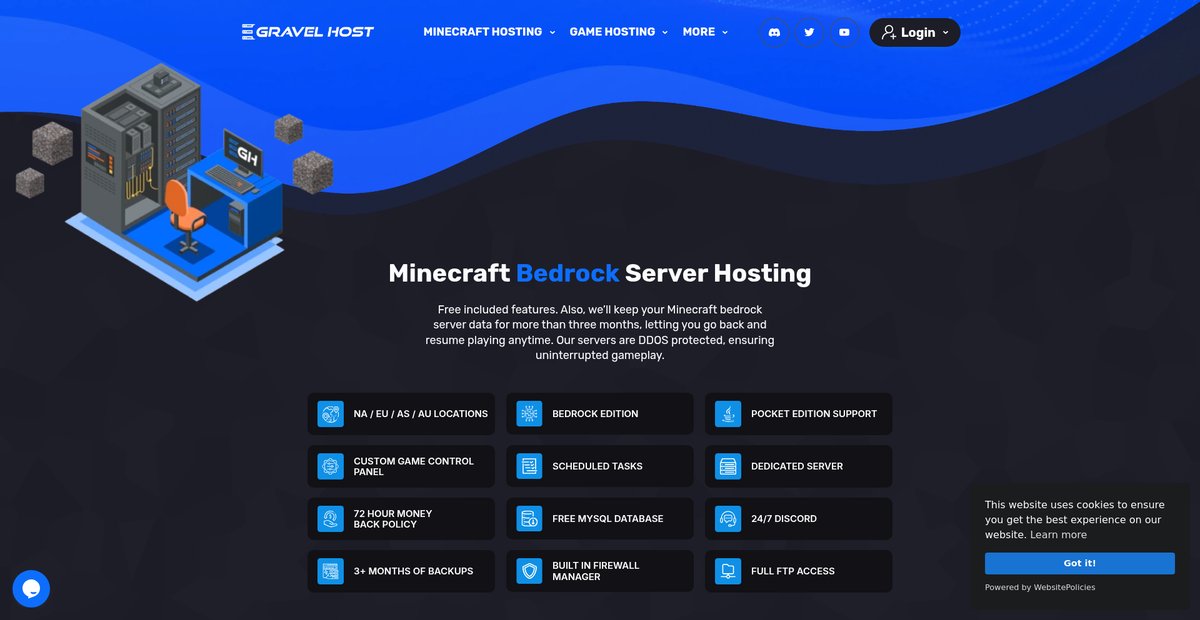Click the 'BUILT IN FIREWALL MANAGER' text

point(596,571)
